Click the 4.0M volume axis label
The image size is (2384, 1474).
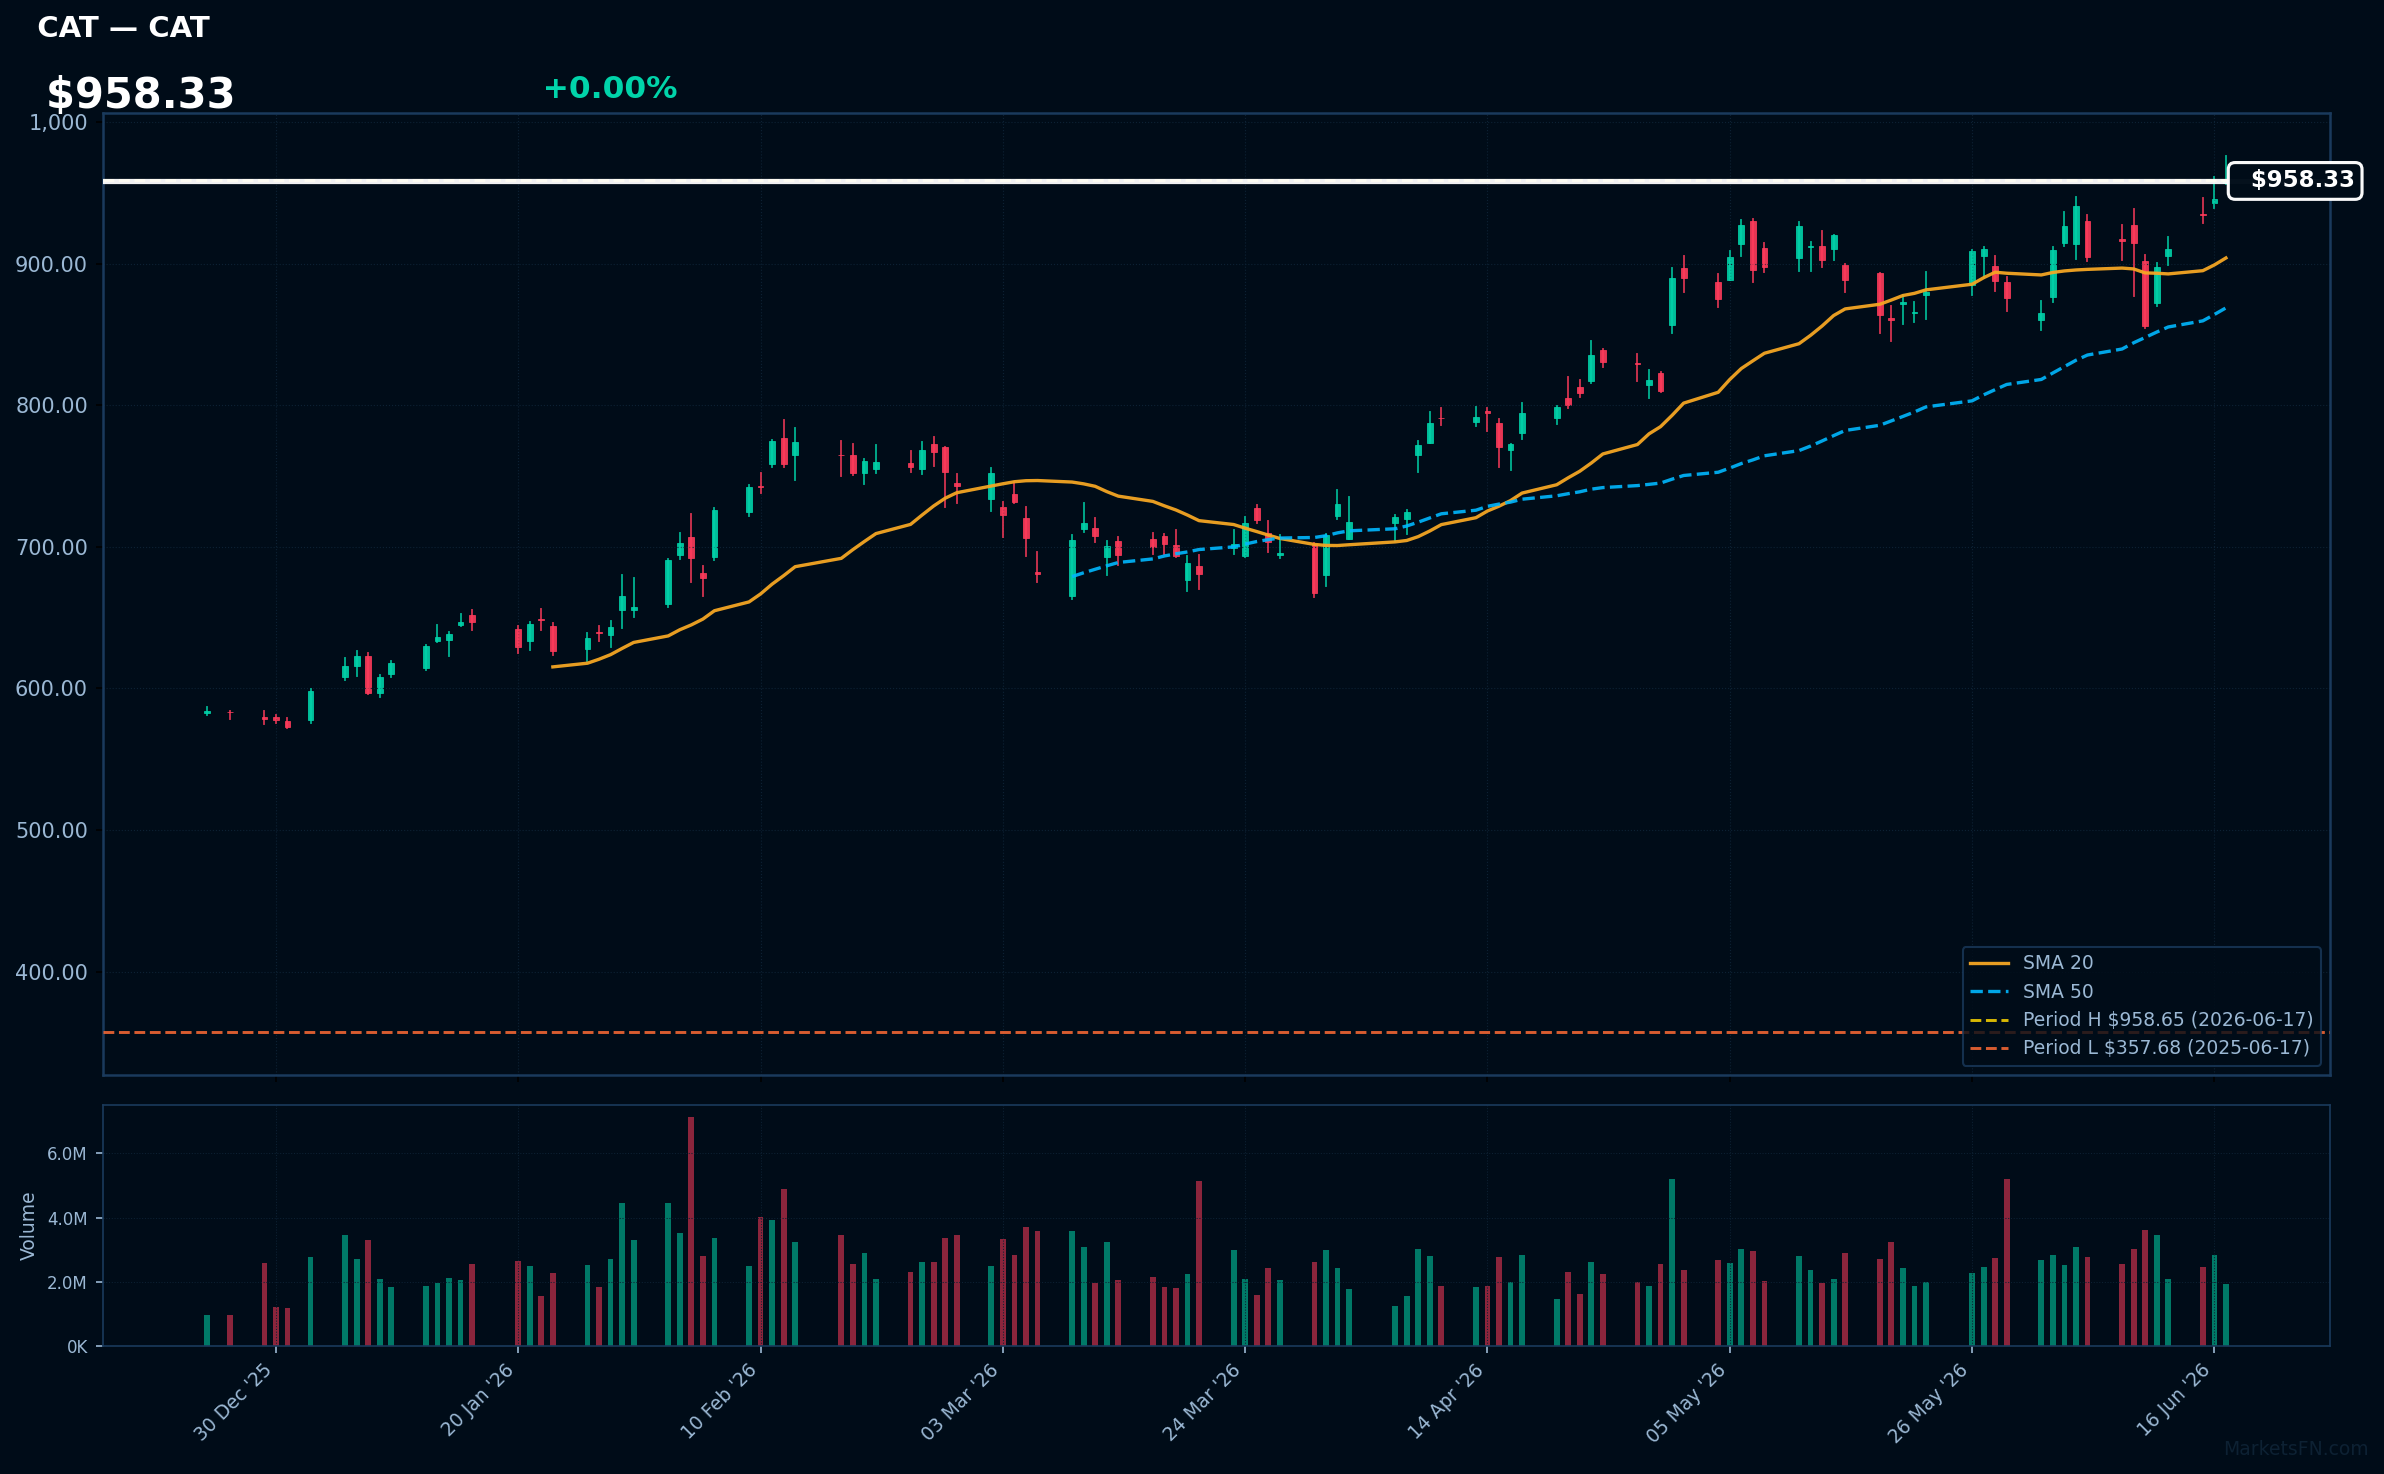pyautogui.click(x=67, y=1219)
